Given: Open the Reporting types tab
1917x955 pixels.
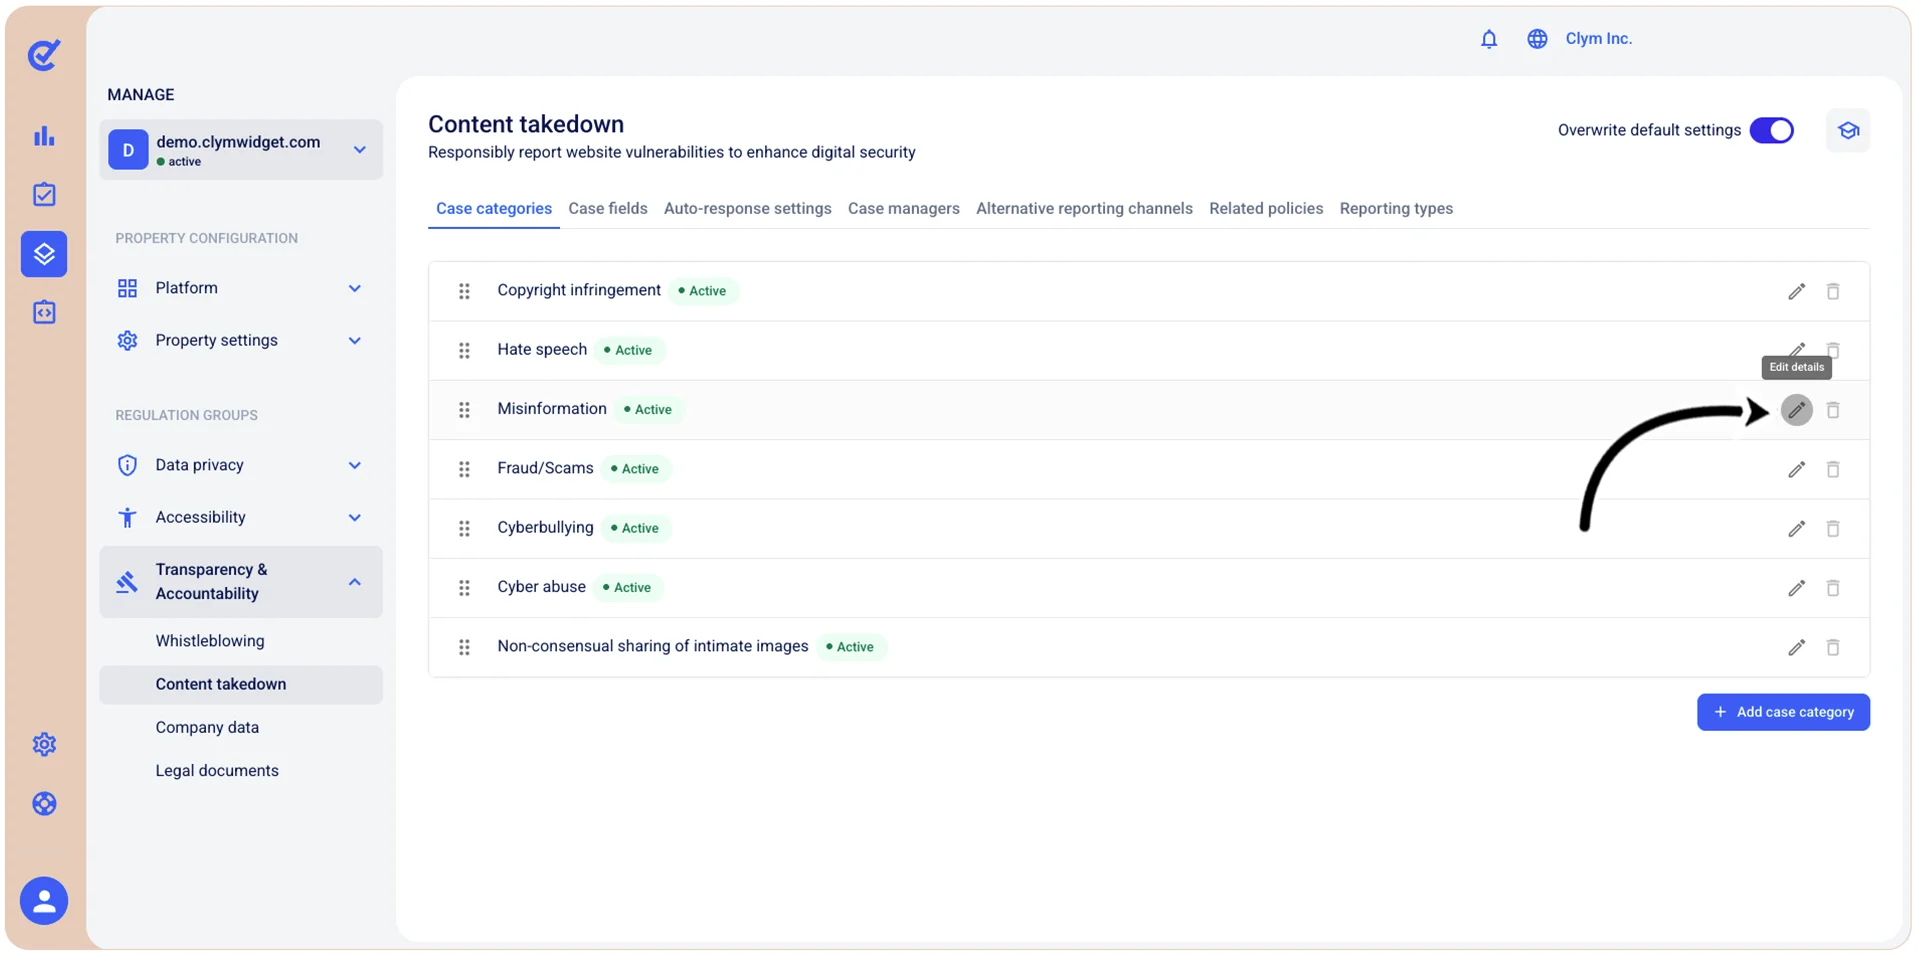Looking at the screenshot, I should pyautogui.click(x=1396, y=208).
